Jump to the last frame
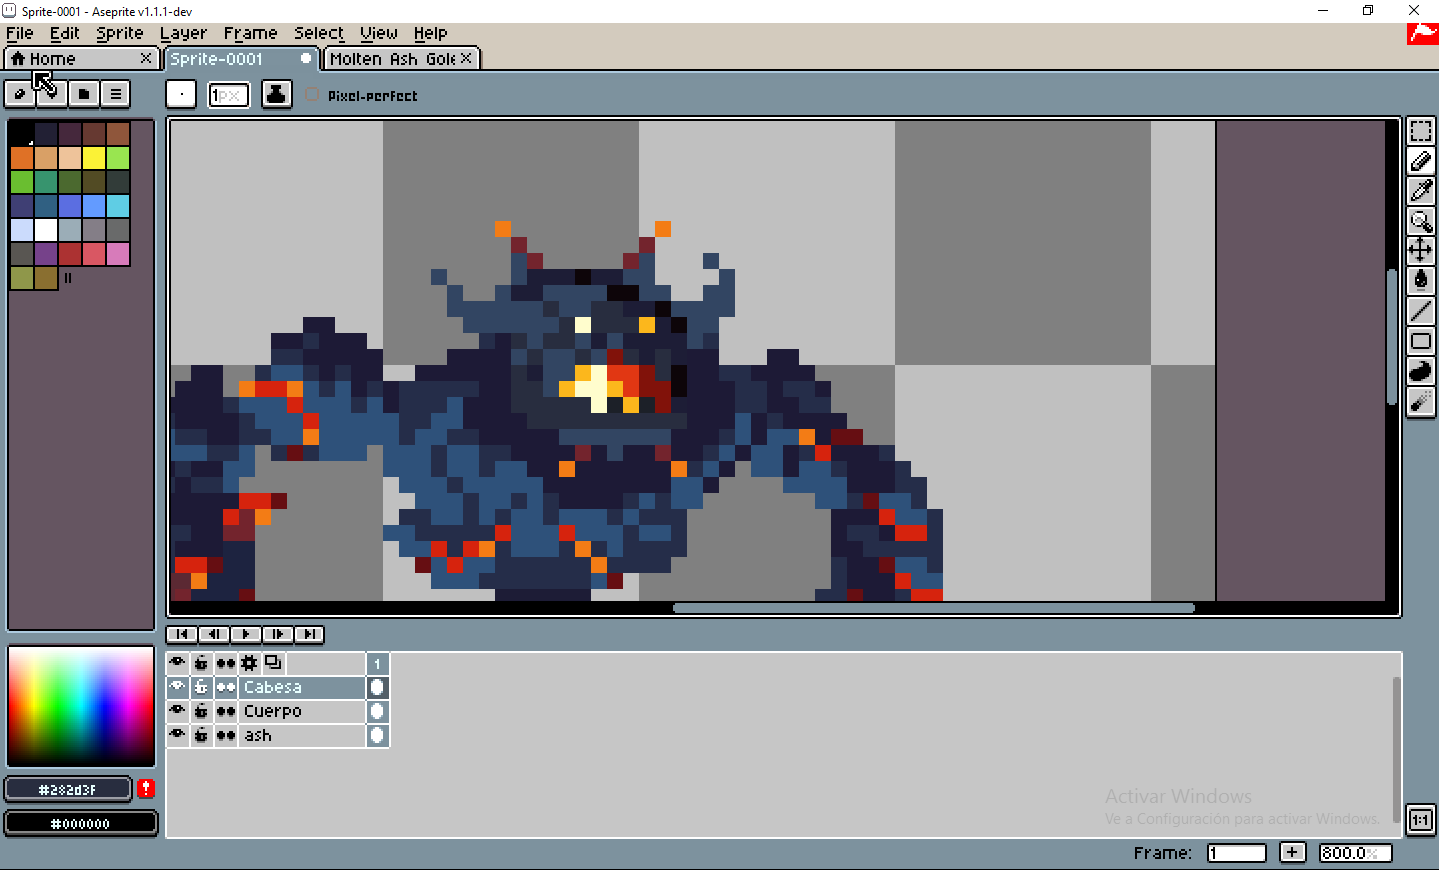Screen dimensions: 1439x870 tap(310, 634)
